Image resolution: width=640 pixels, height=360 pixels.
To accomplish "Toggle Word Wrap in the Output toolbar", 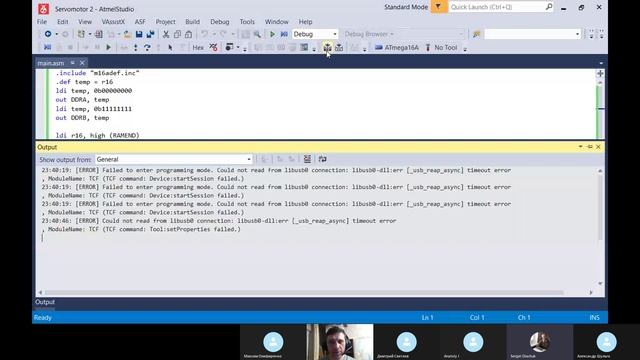I will coord(322,159).
